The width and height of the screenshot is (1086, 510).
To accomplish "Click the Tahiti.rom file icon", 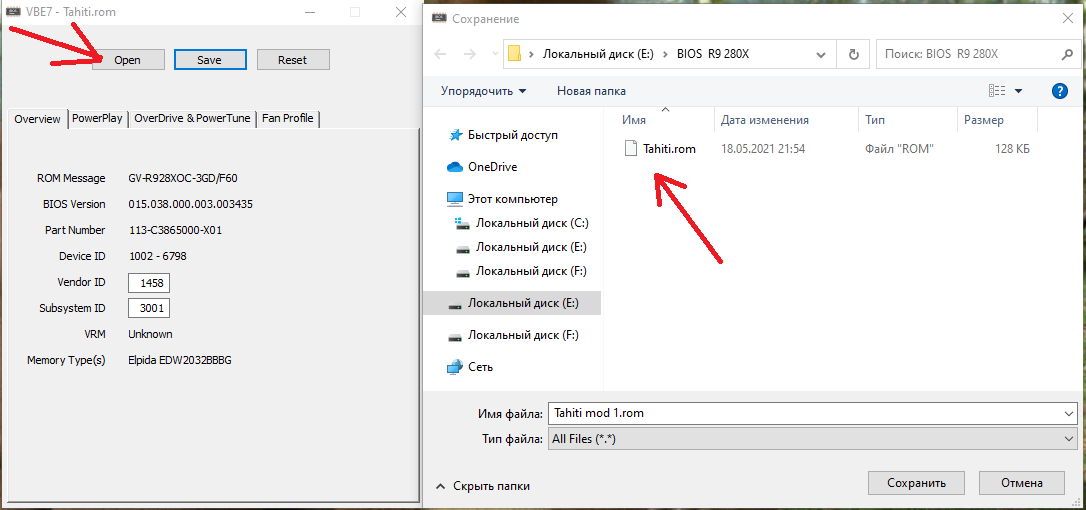I will [631, 149].
